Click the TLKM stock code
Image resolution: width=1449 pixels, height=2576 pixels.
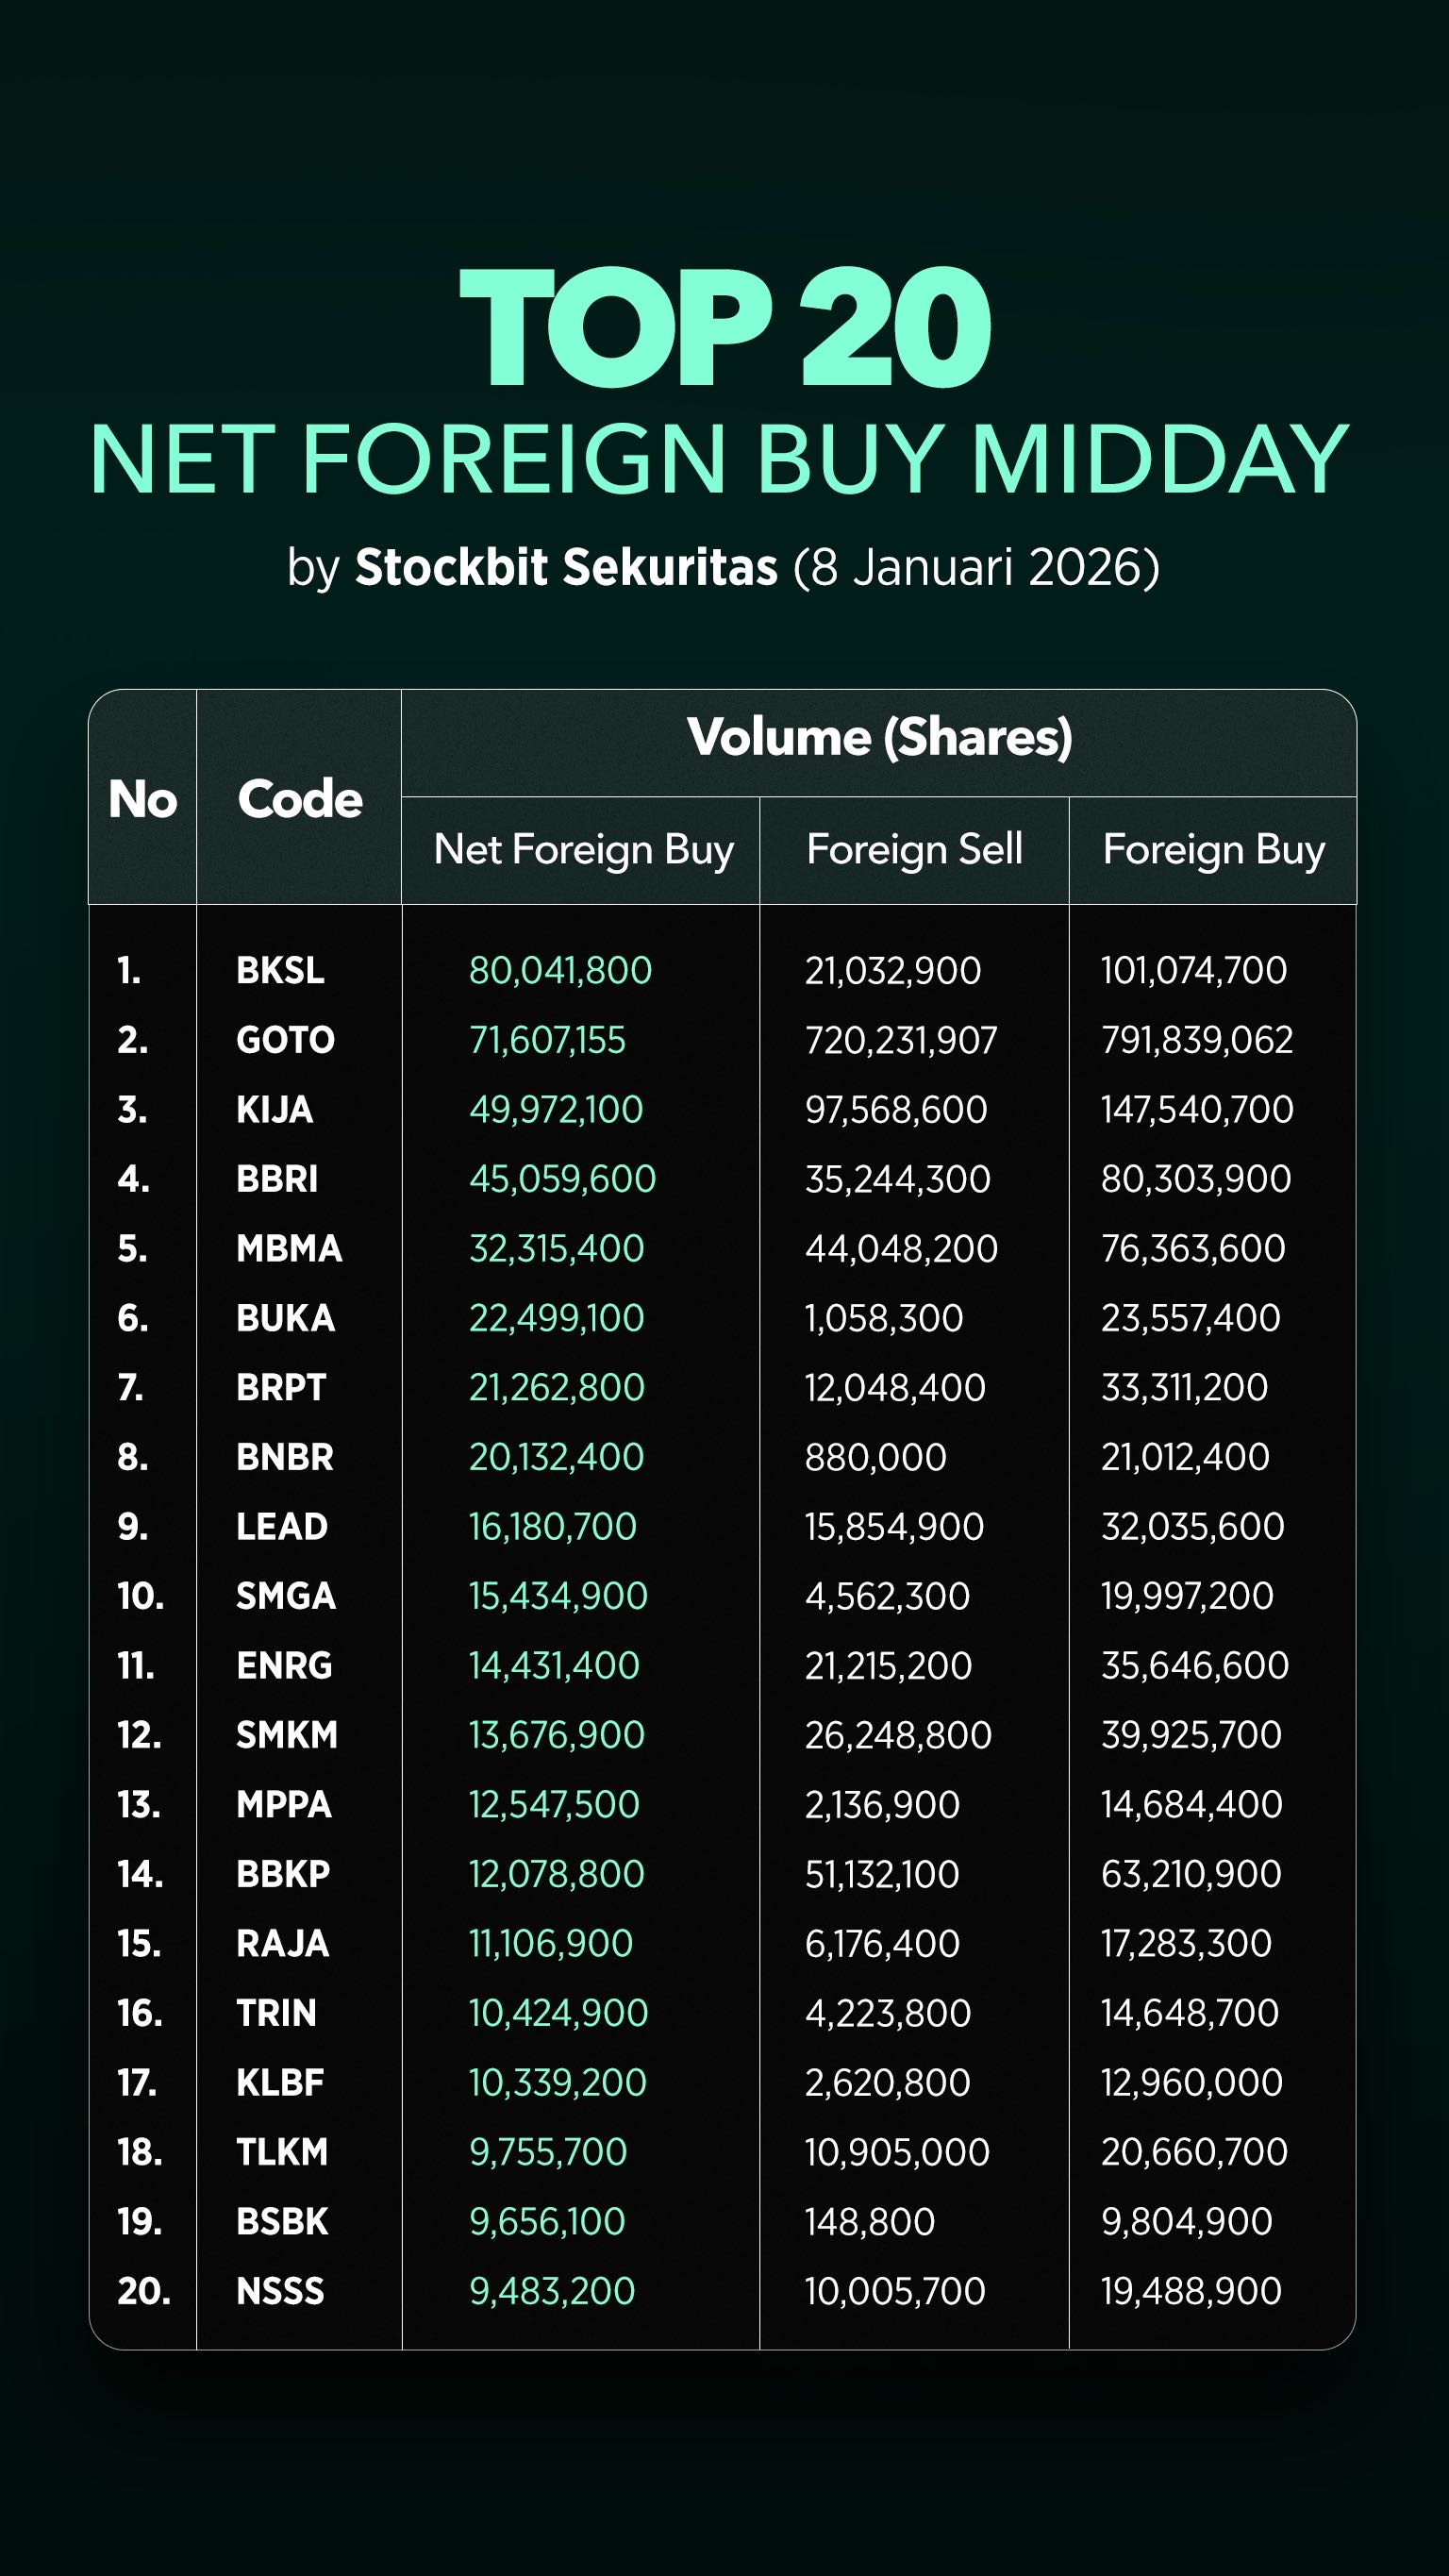point(282,2151)
